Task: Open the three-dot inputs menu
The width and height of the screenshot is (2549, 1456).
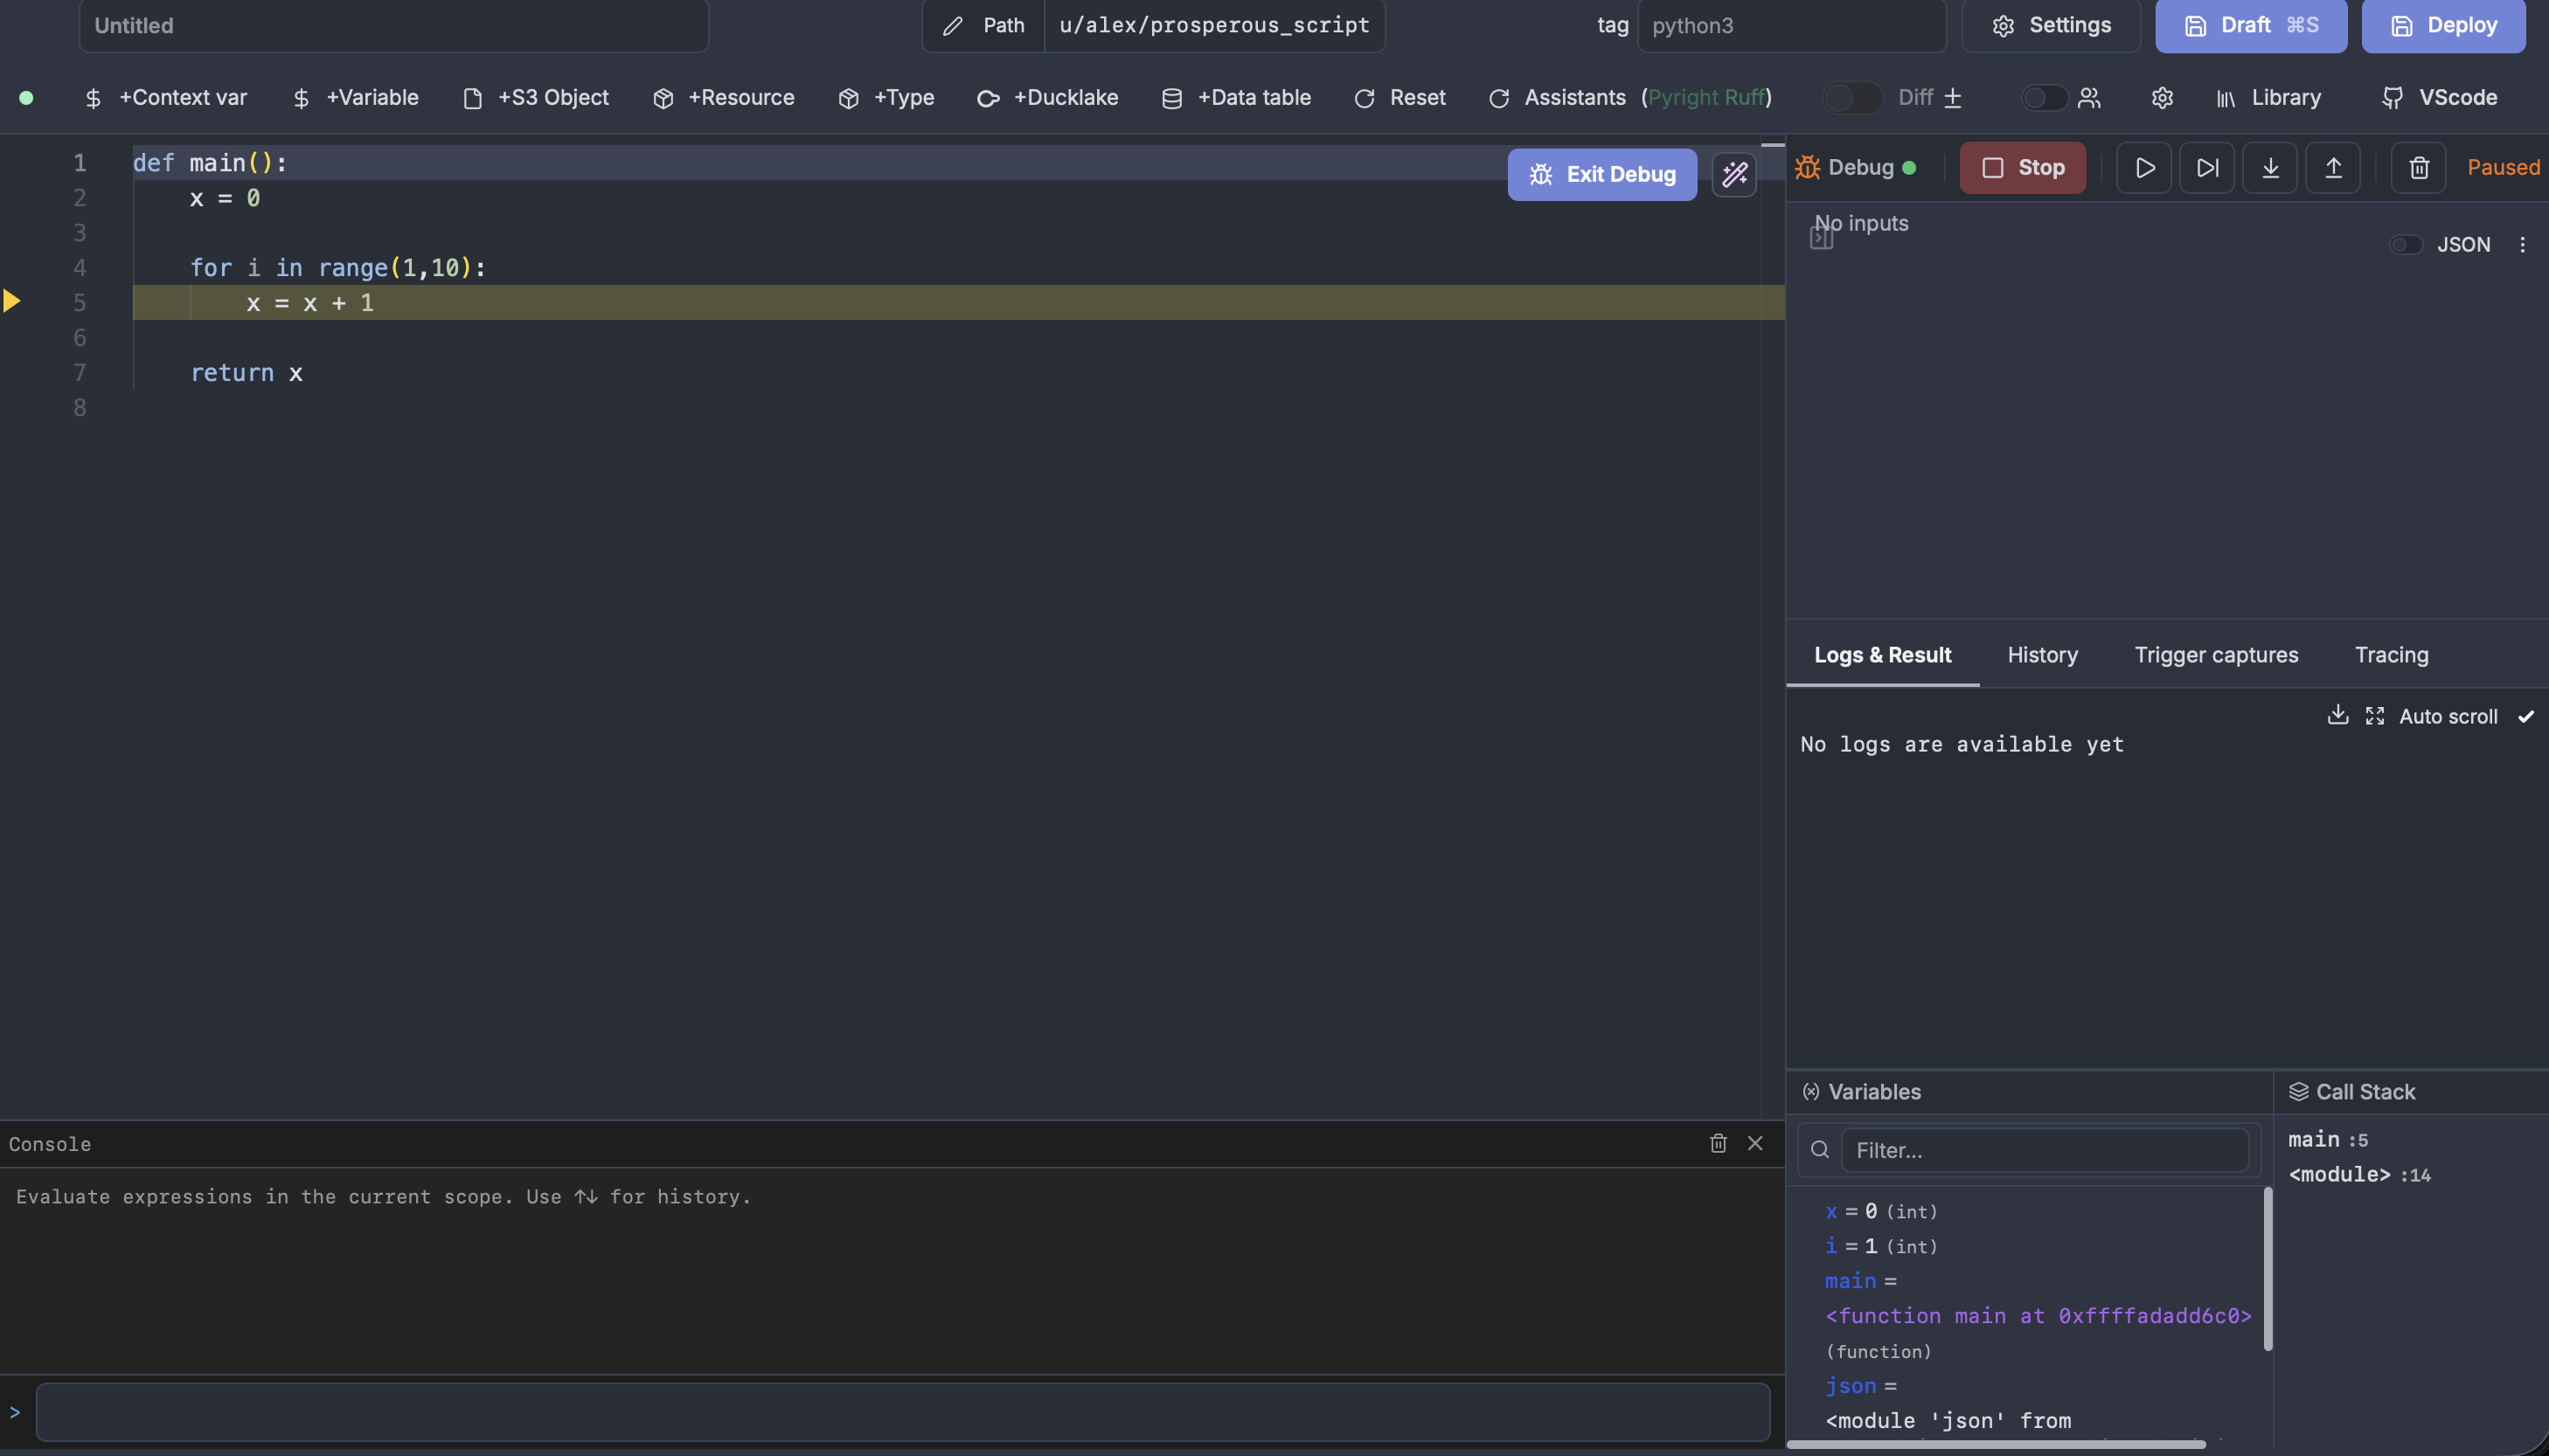Action: coord(2522,245)
